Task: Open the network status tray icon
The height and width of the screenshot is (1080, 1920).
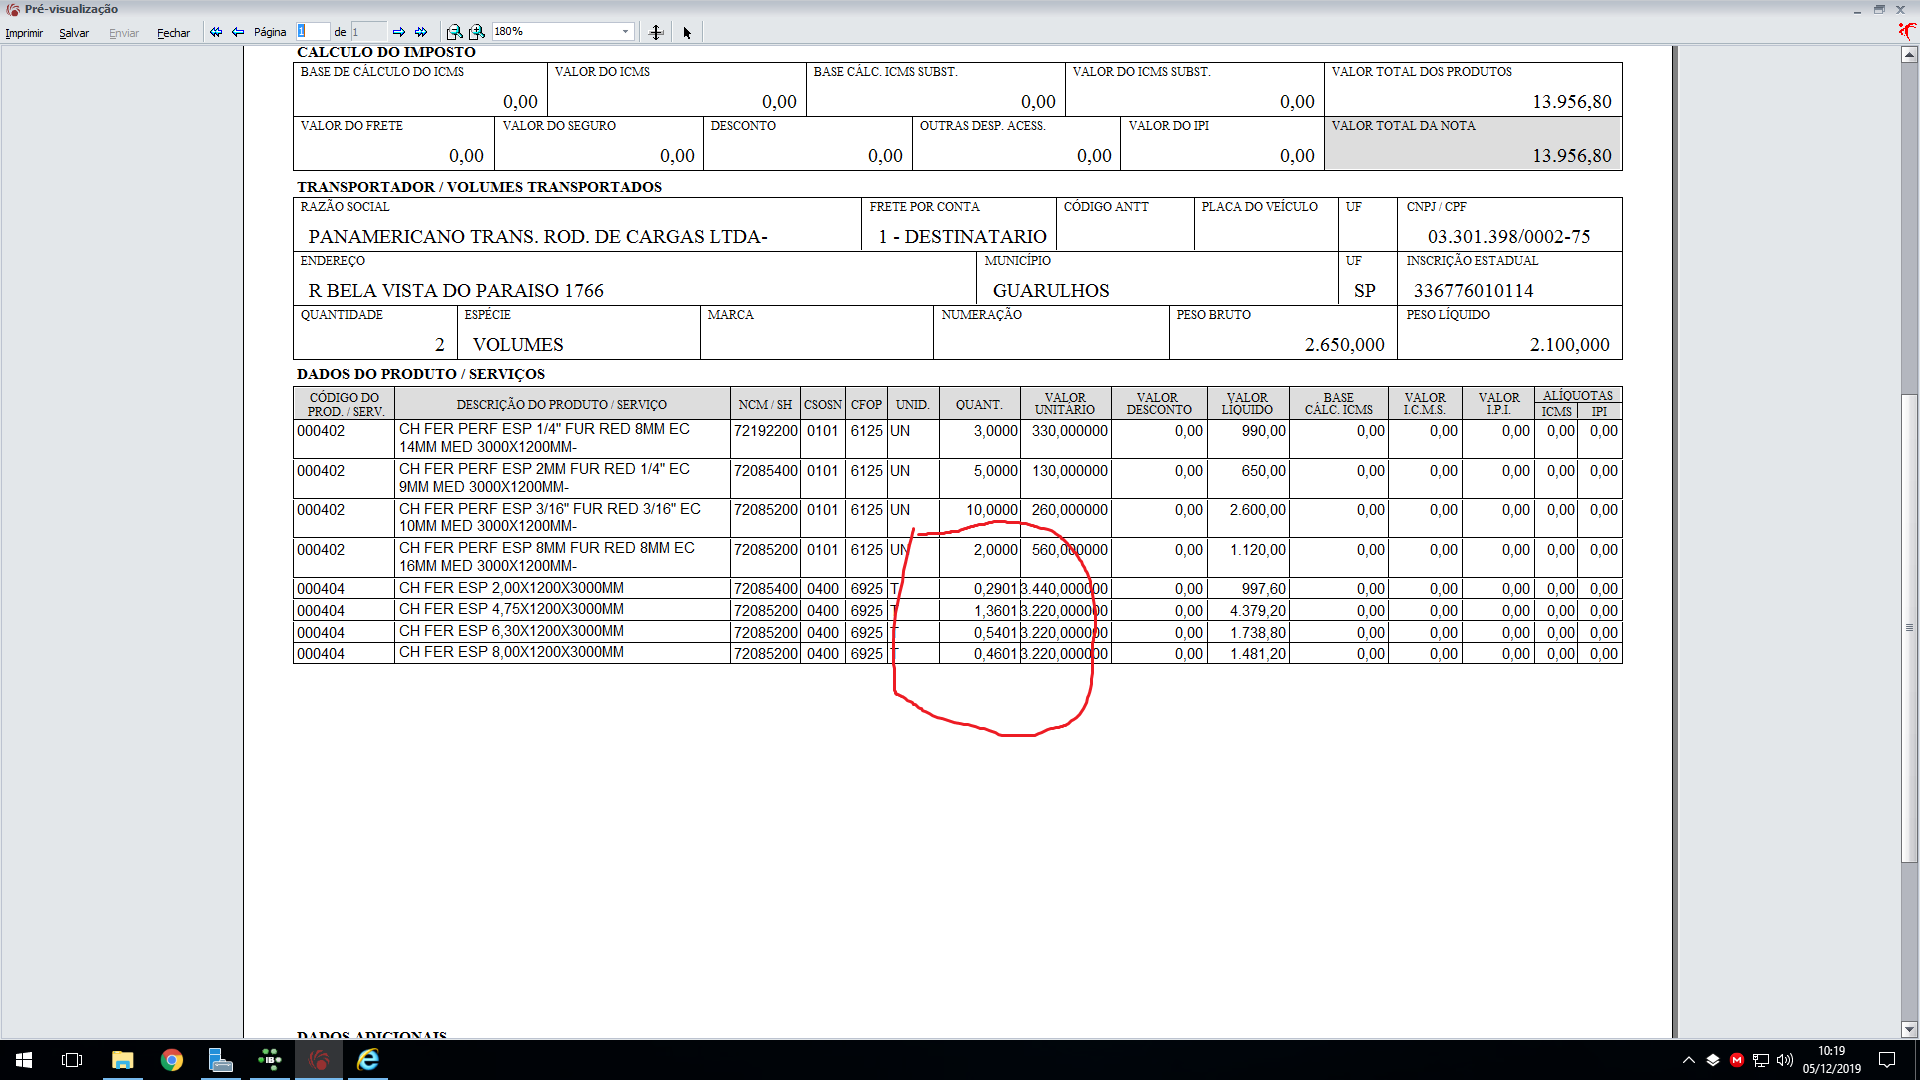Action: 1761,1060
